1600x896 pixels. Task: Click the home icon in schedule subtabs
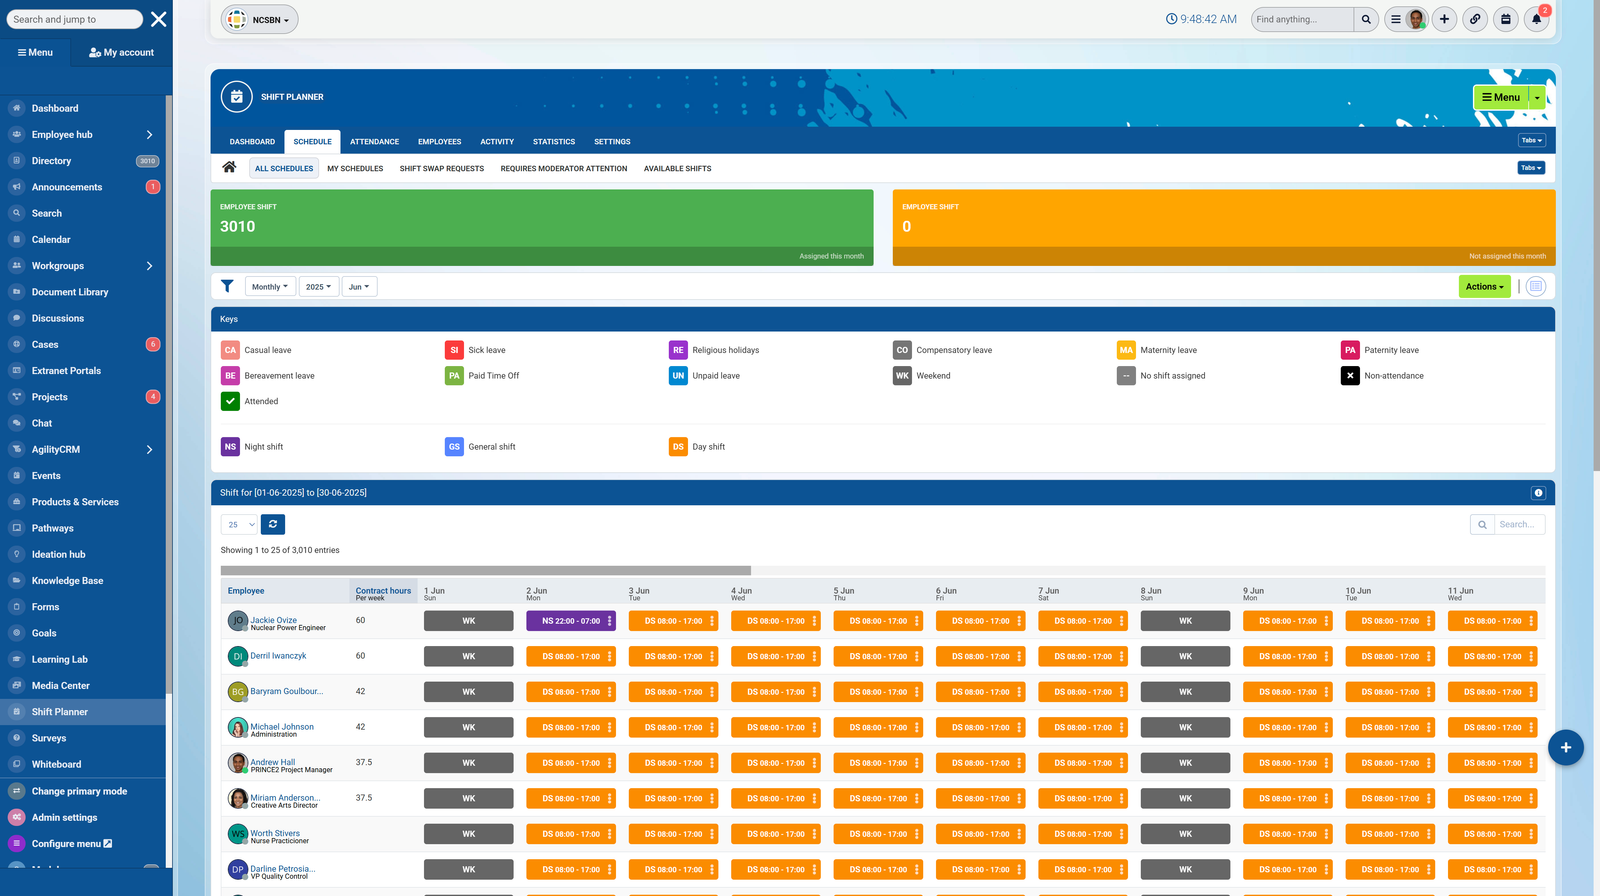(229, 168)
